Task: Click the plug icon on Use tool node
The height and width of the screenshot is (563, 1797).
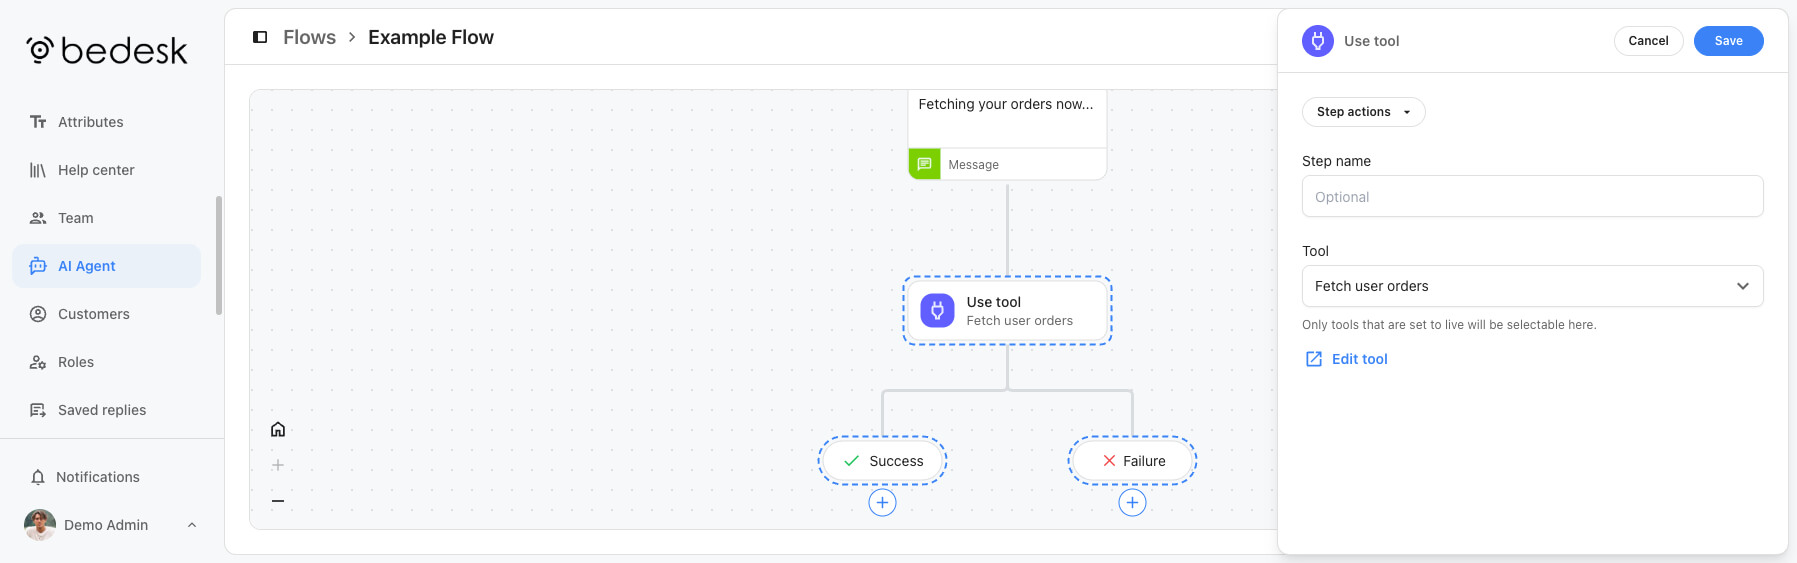Action: pyautogui.click(x=937, y=311)
